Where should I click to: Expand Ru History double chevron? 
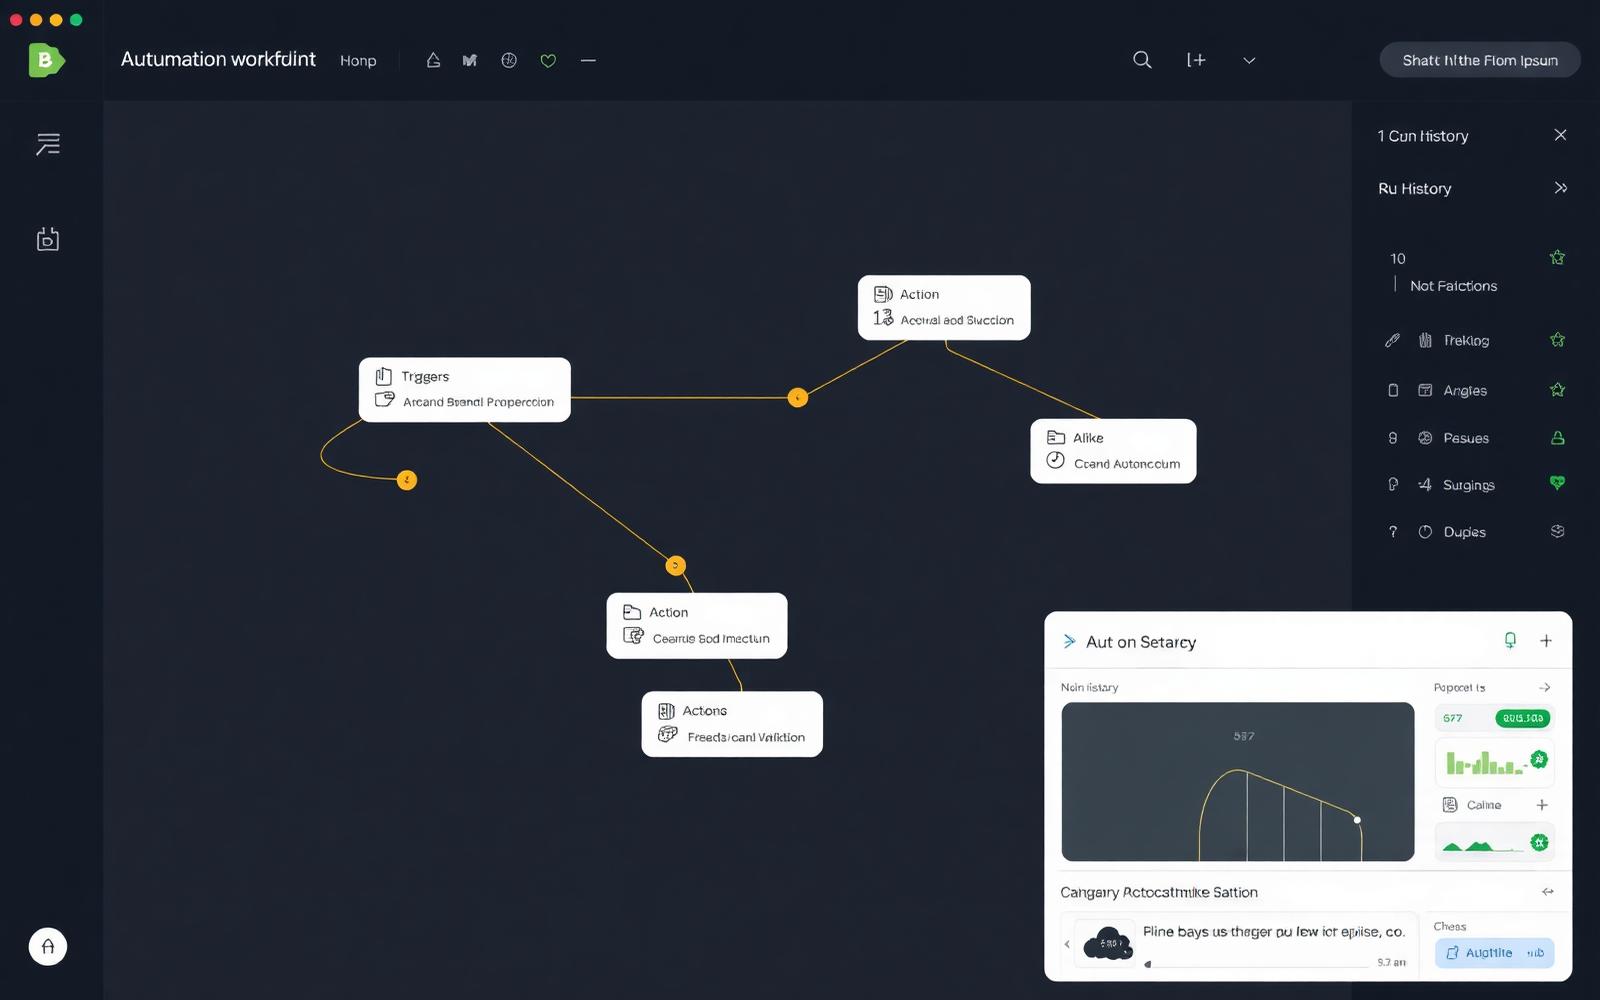pyautogui.click(x=1560, y=188)
